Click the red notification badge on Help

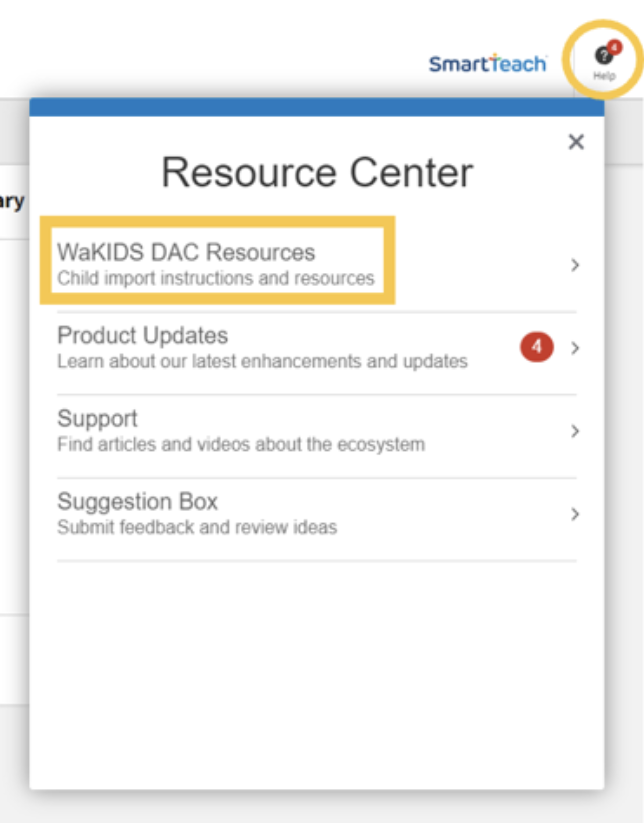point(614,47)
